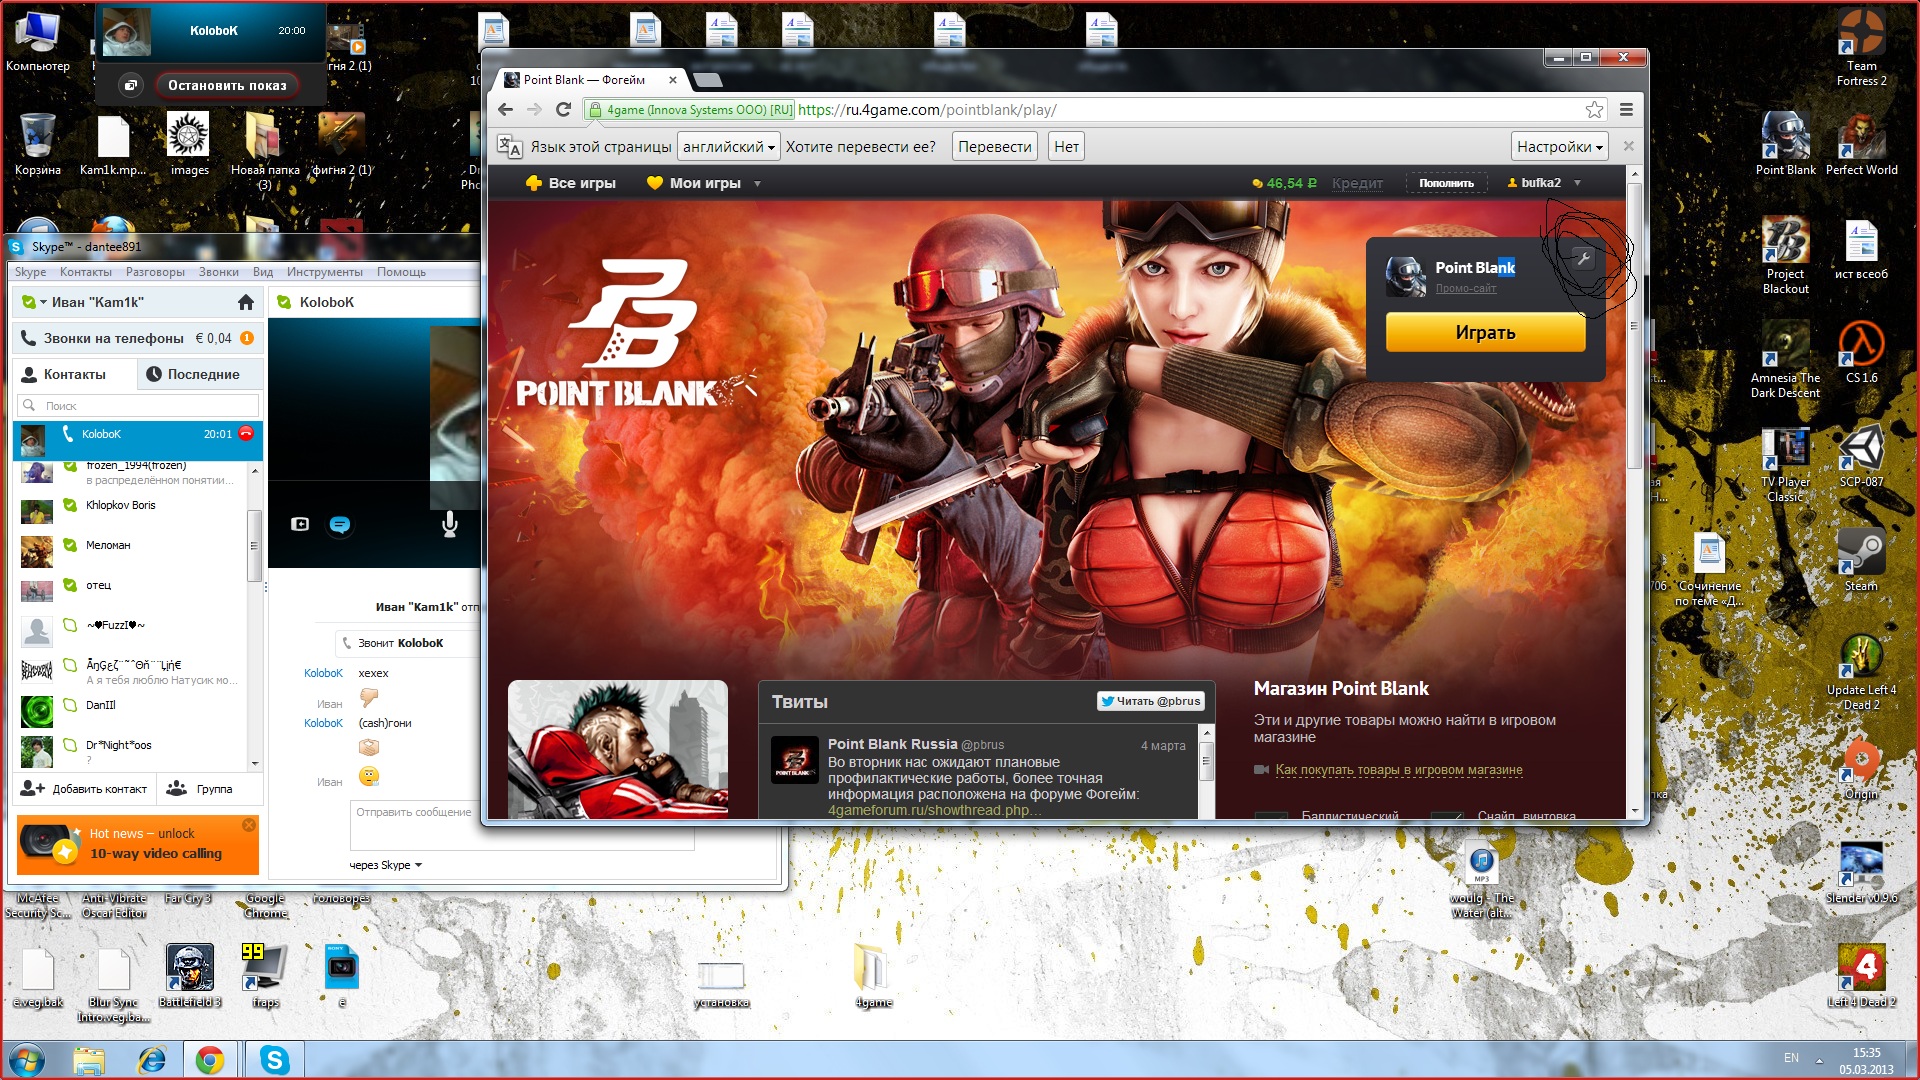Click the Chrome forward arrow
Screen dimensions: 1920x1080
coord(534,110)
